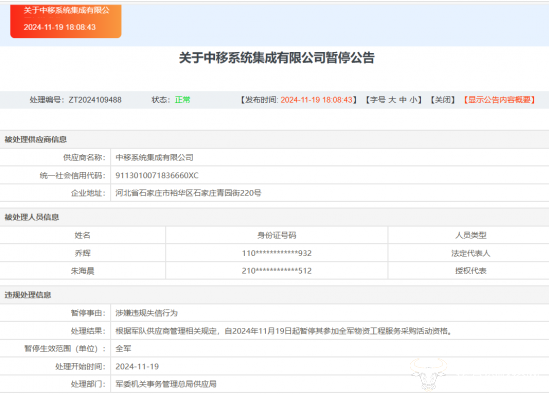Viewport: 549px width, 394px height.
Task: Select the row for 乔辉
Action: pos(274,253)
